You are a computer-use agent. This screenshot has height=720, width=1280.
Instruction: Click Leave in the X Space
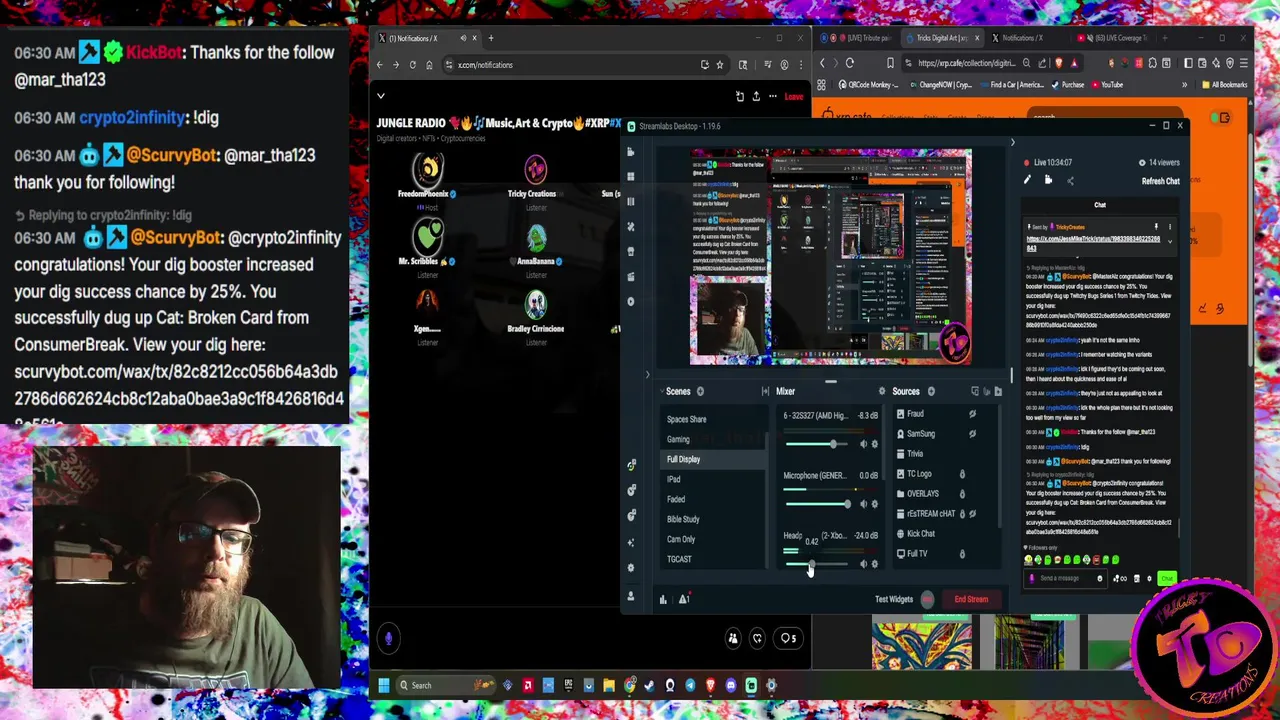click(793, 96)
